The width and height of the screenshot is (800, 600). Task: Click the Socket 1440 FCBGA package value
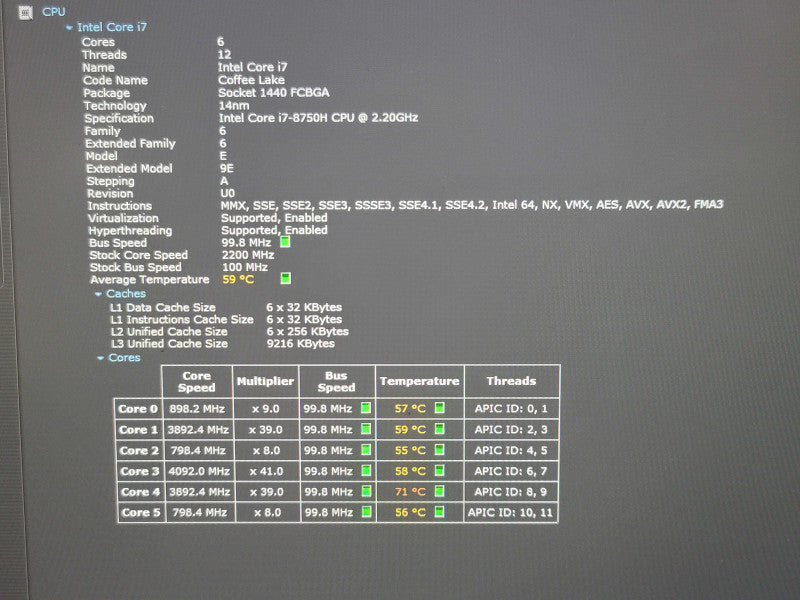coord(274,93)
